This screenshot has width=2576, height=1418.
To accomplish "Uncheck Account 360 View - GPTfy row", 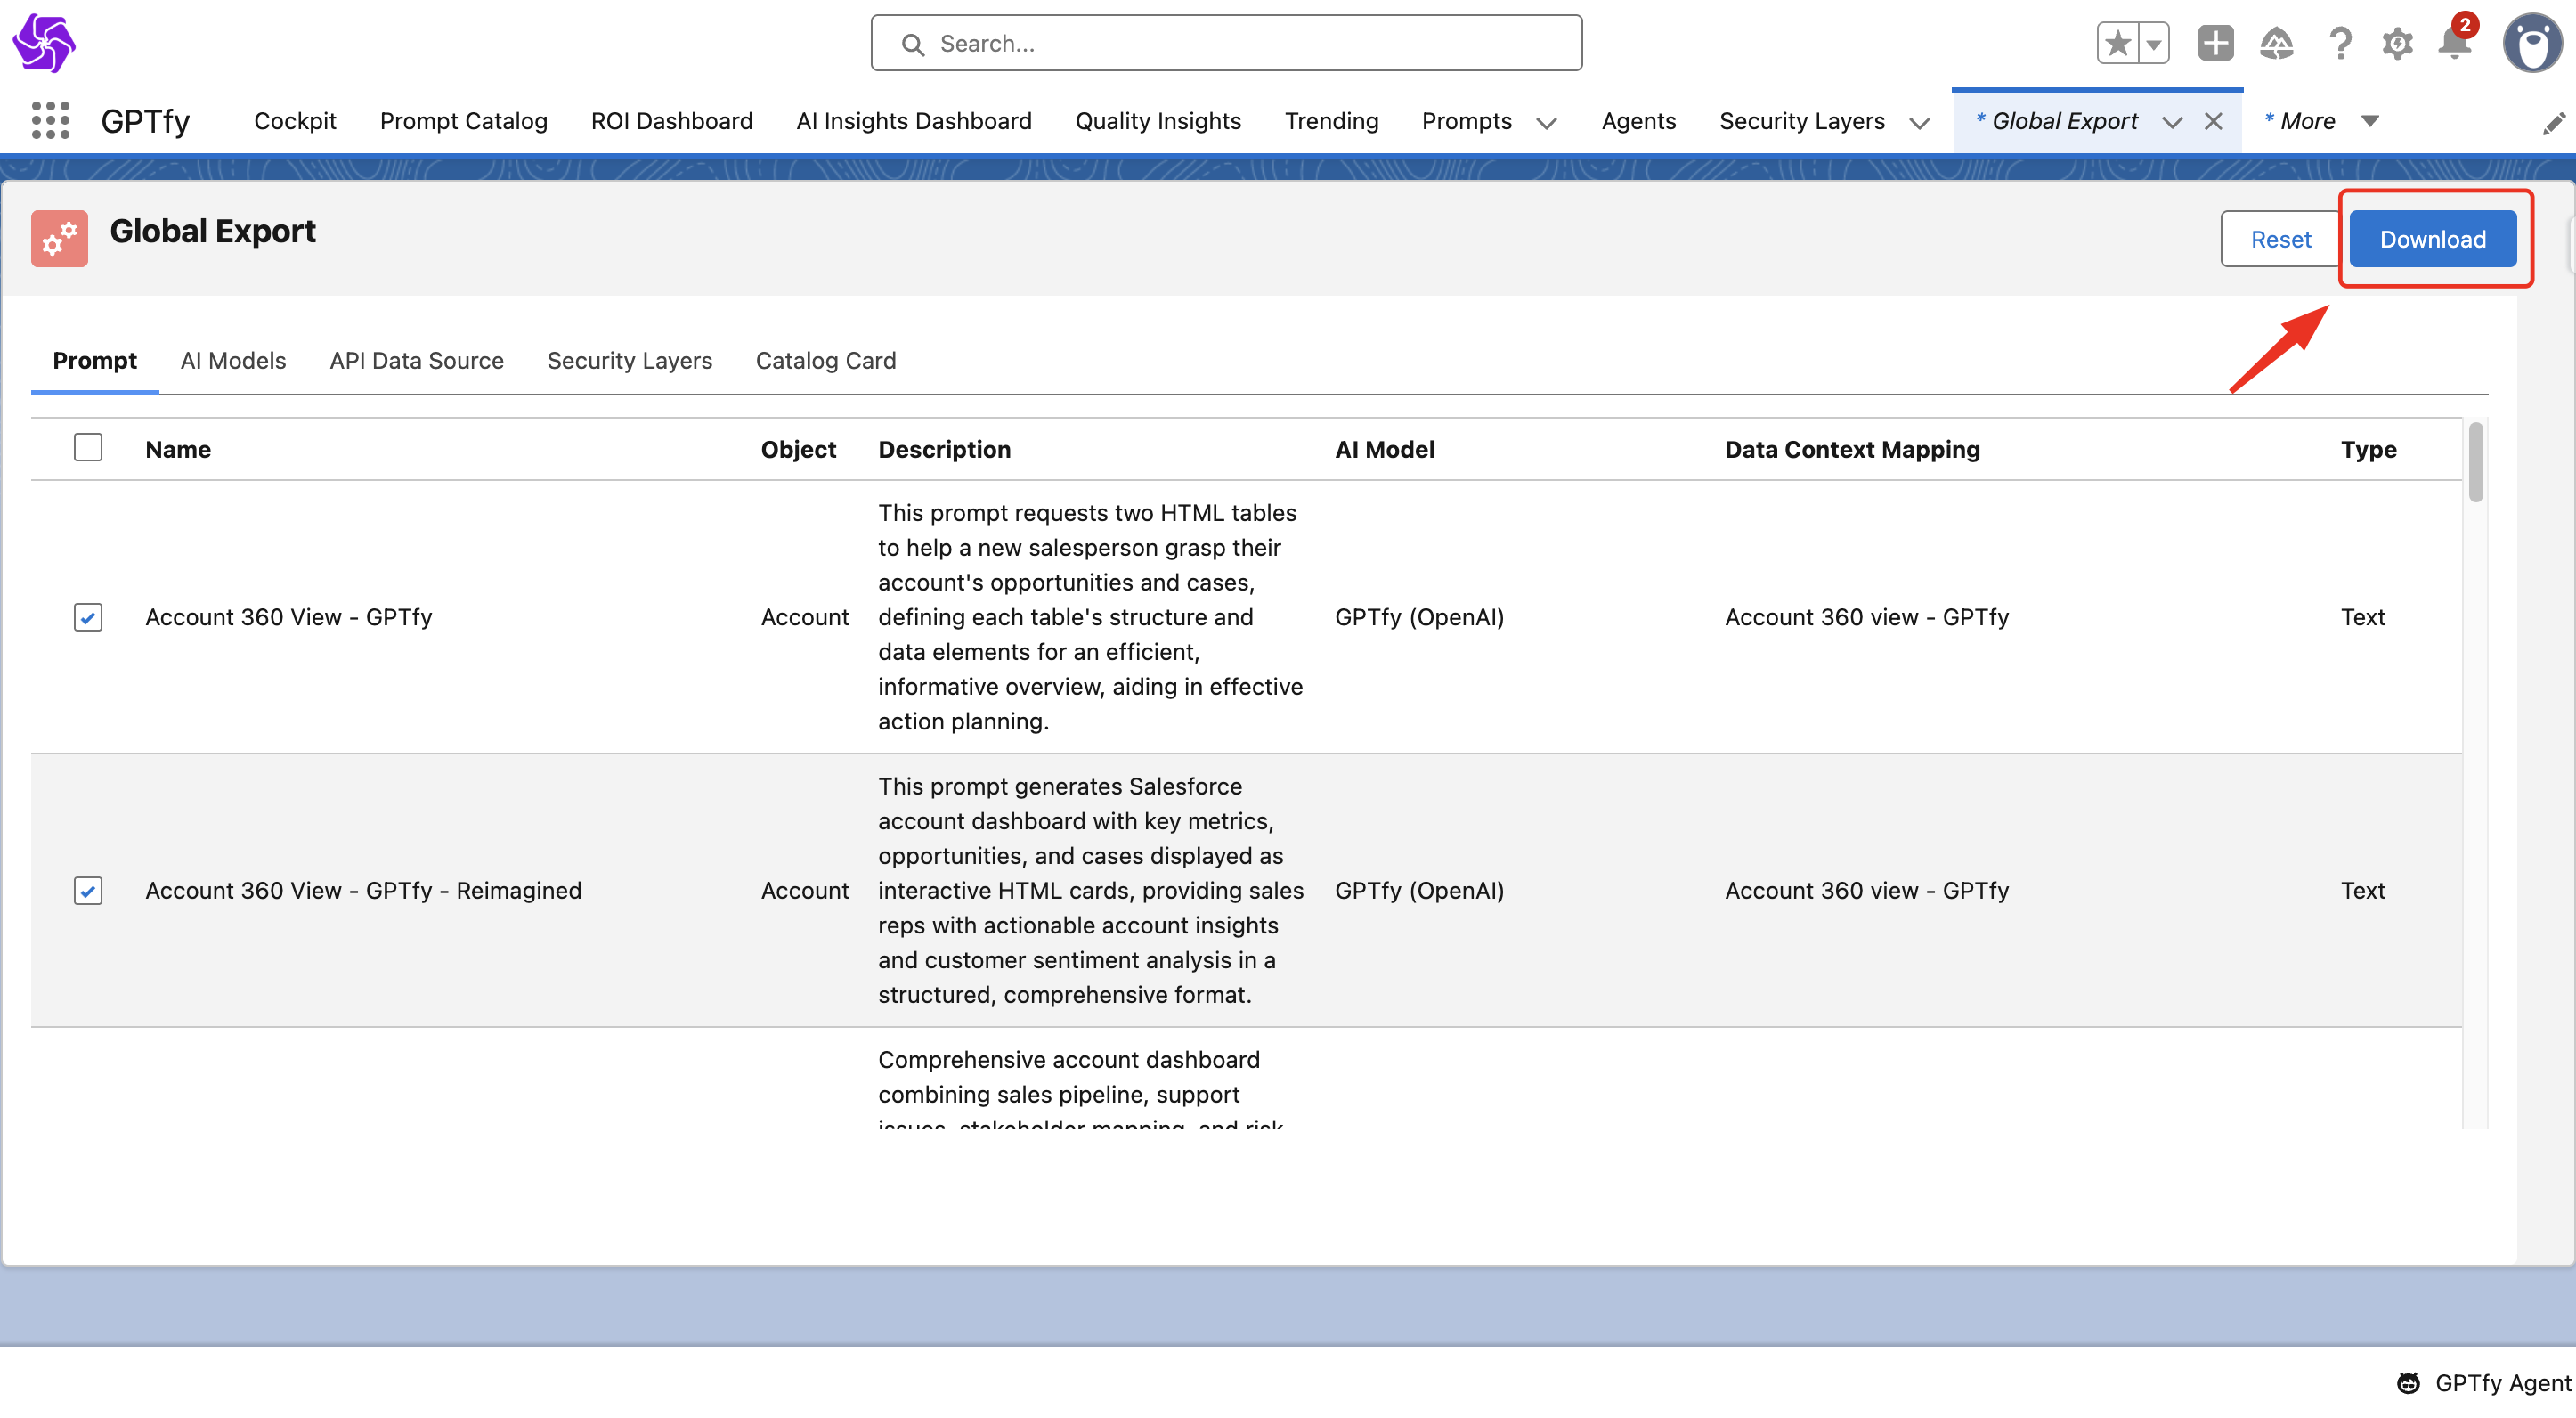I will [88, 617].
